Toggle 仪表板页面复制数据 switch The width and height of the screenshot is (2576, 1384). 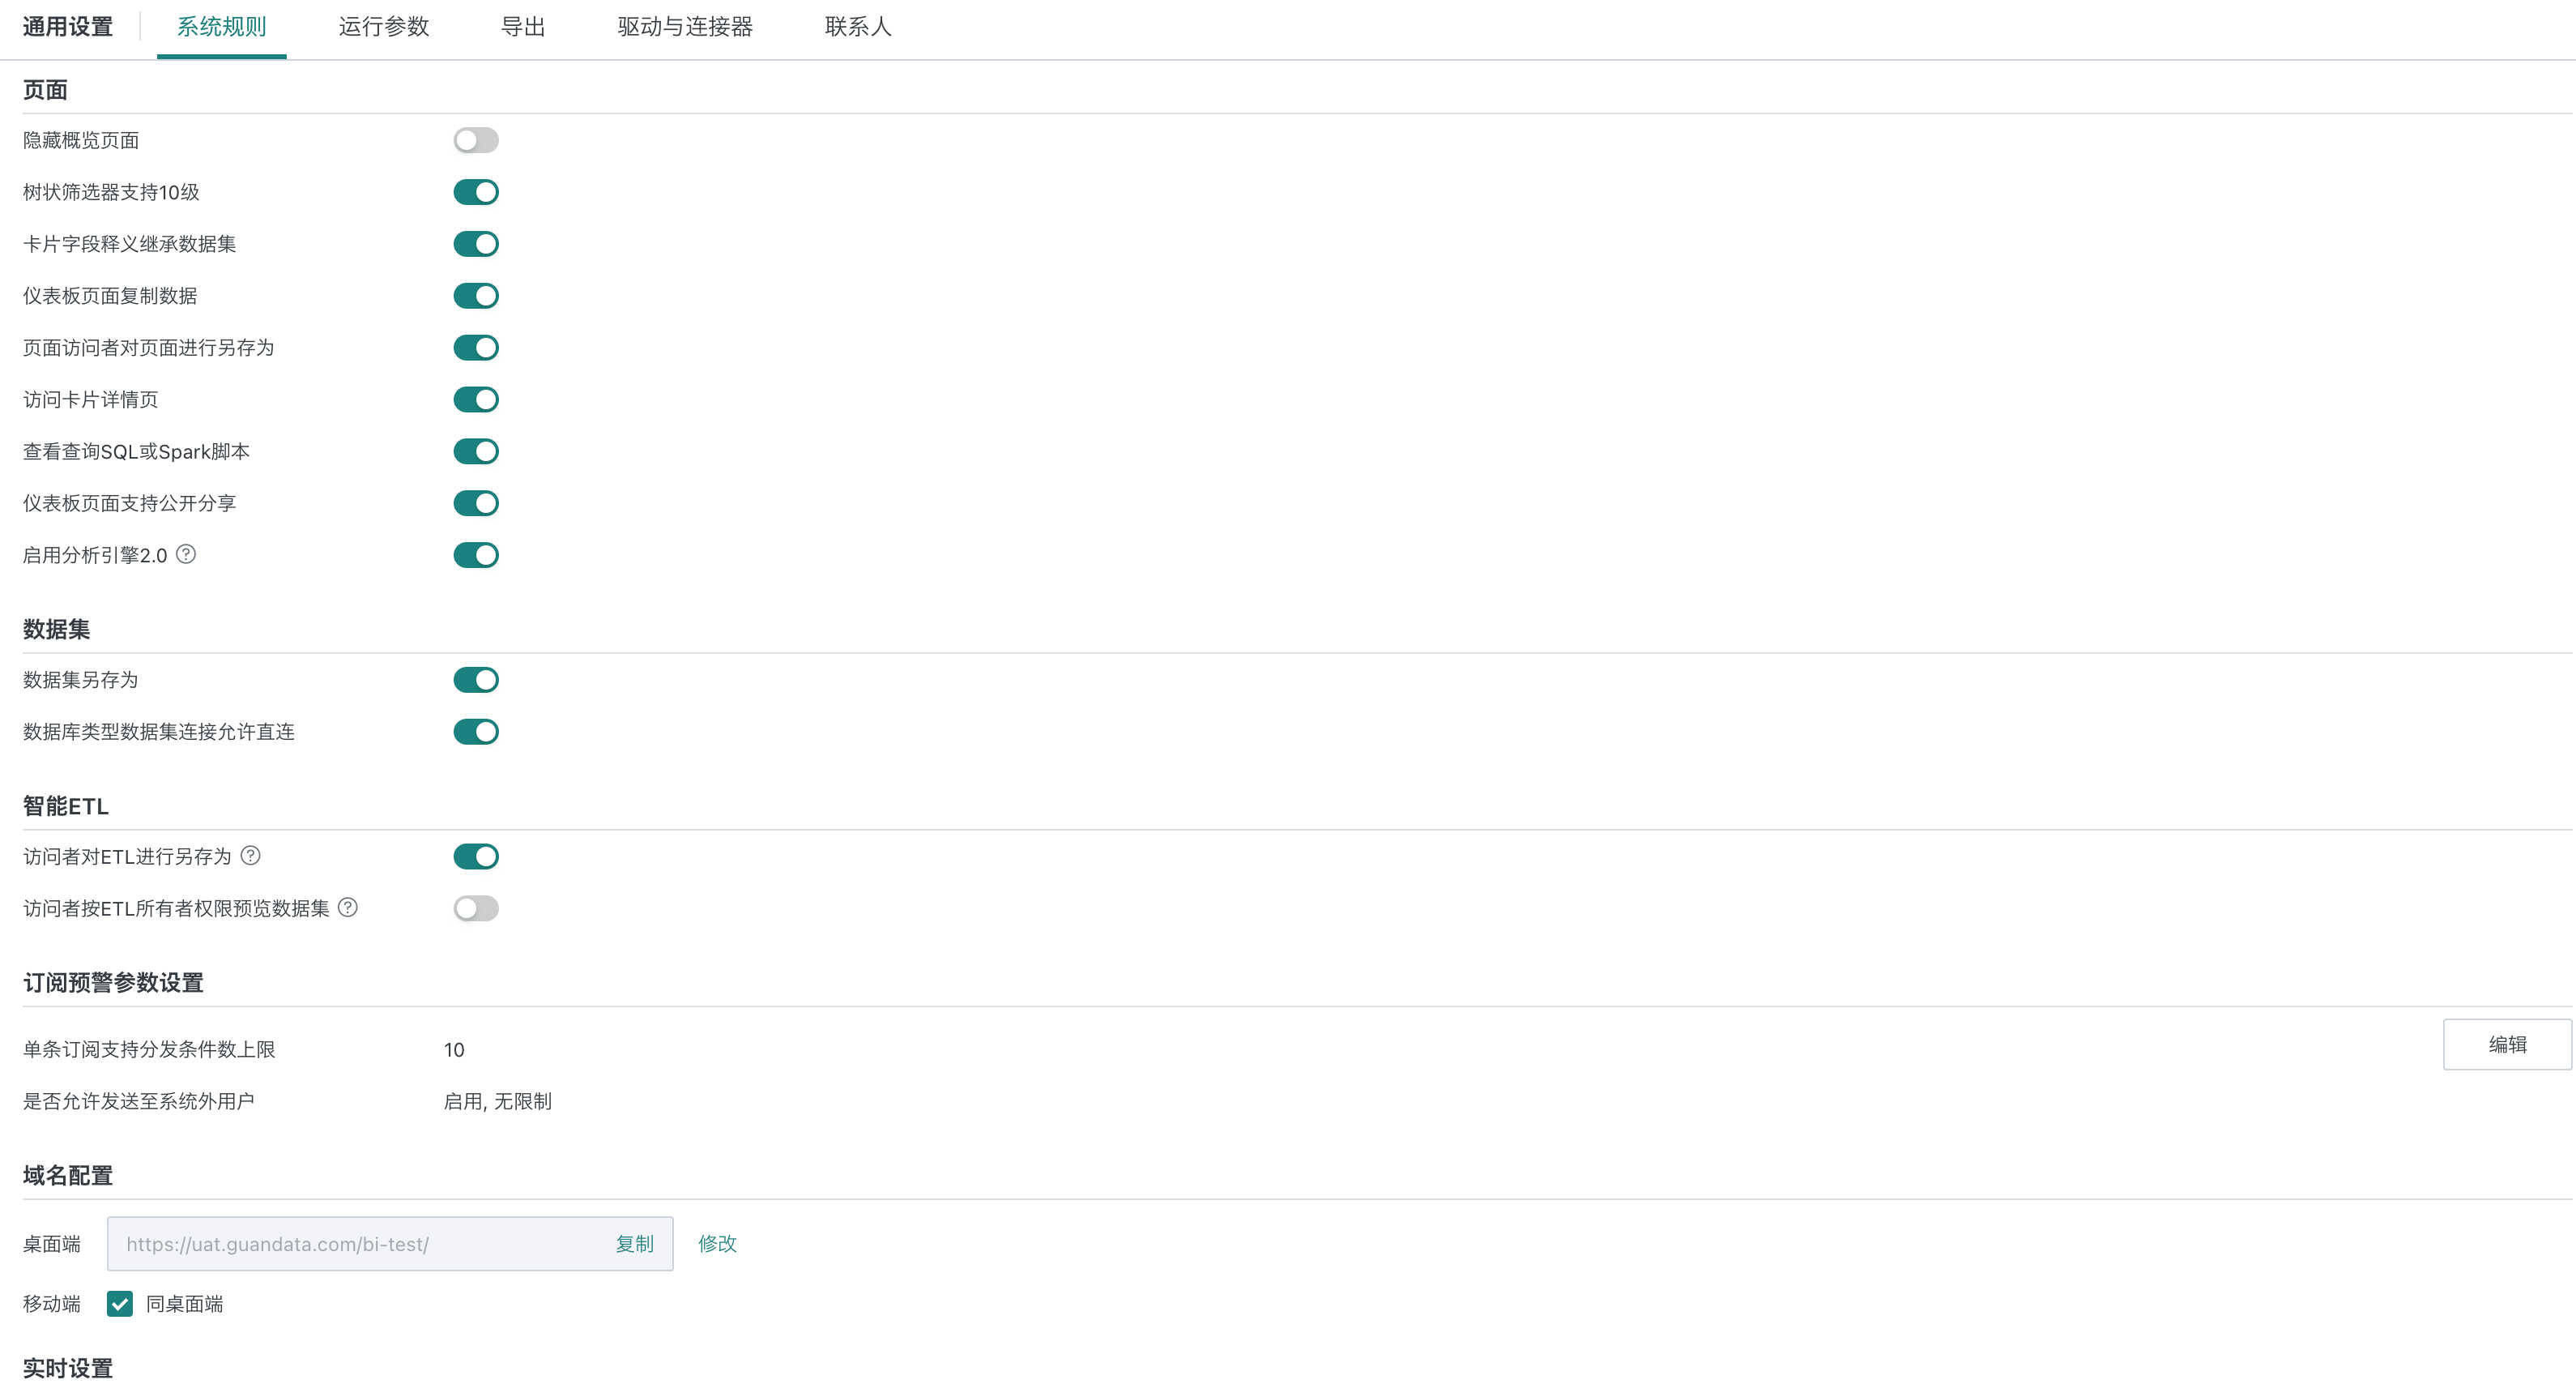click(476, 296)
